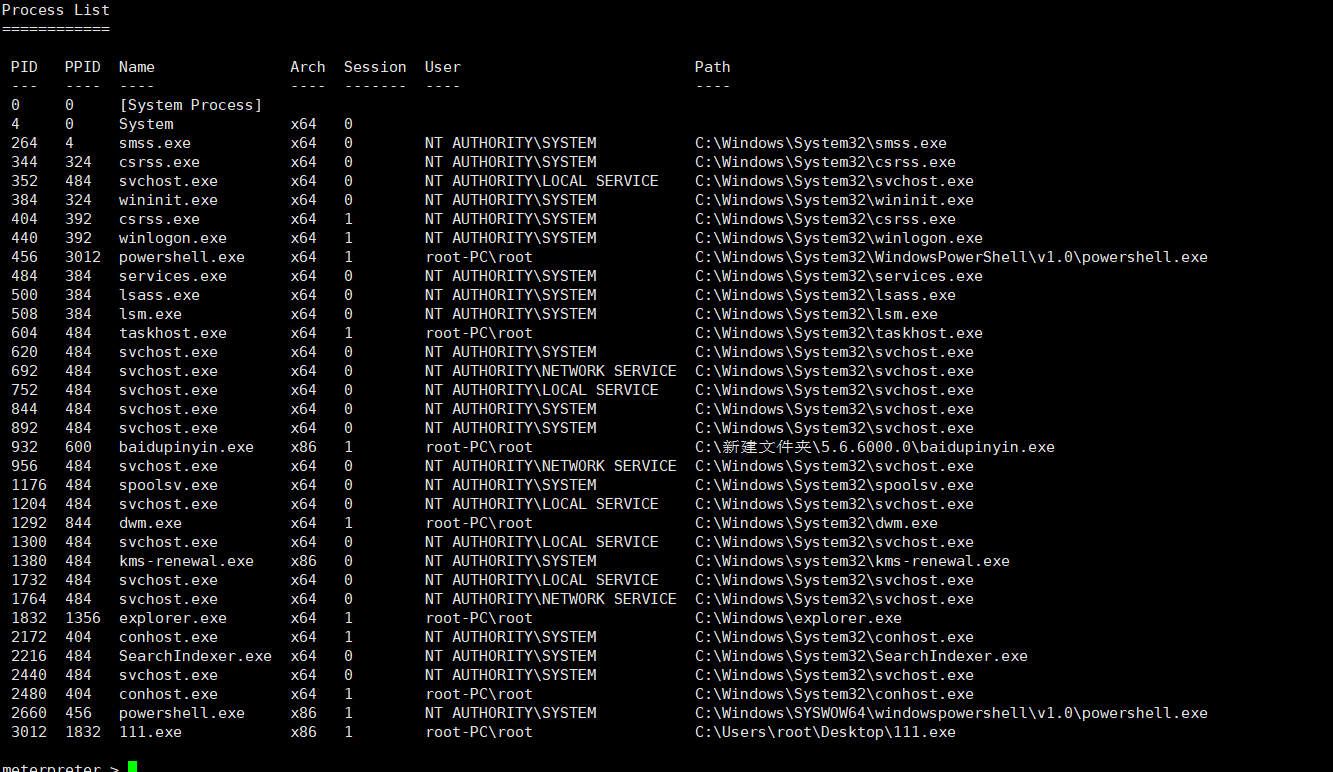Screen dimensions: 1333x772
Task: Click the SYSWOW64 powershell.exe path
Action: pyautogui.click(x=951, y=713)
